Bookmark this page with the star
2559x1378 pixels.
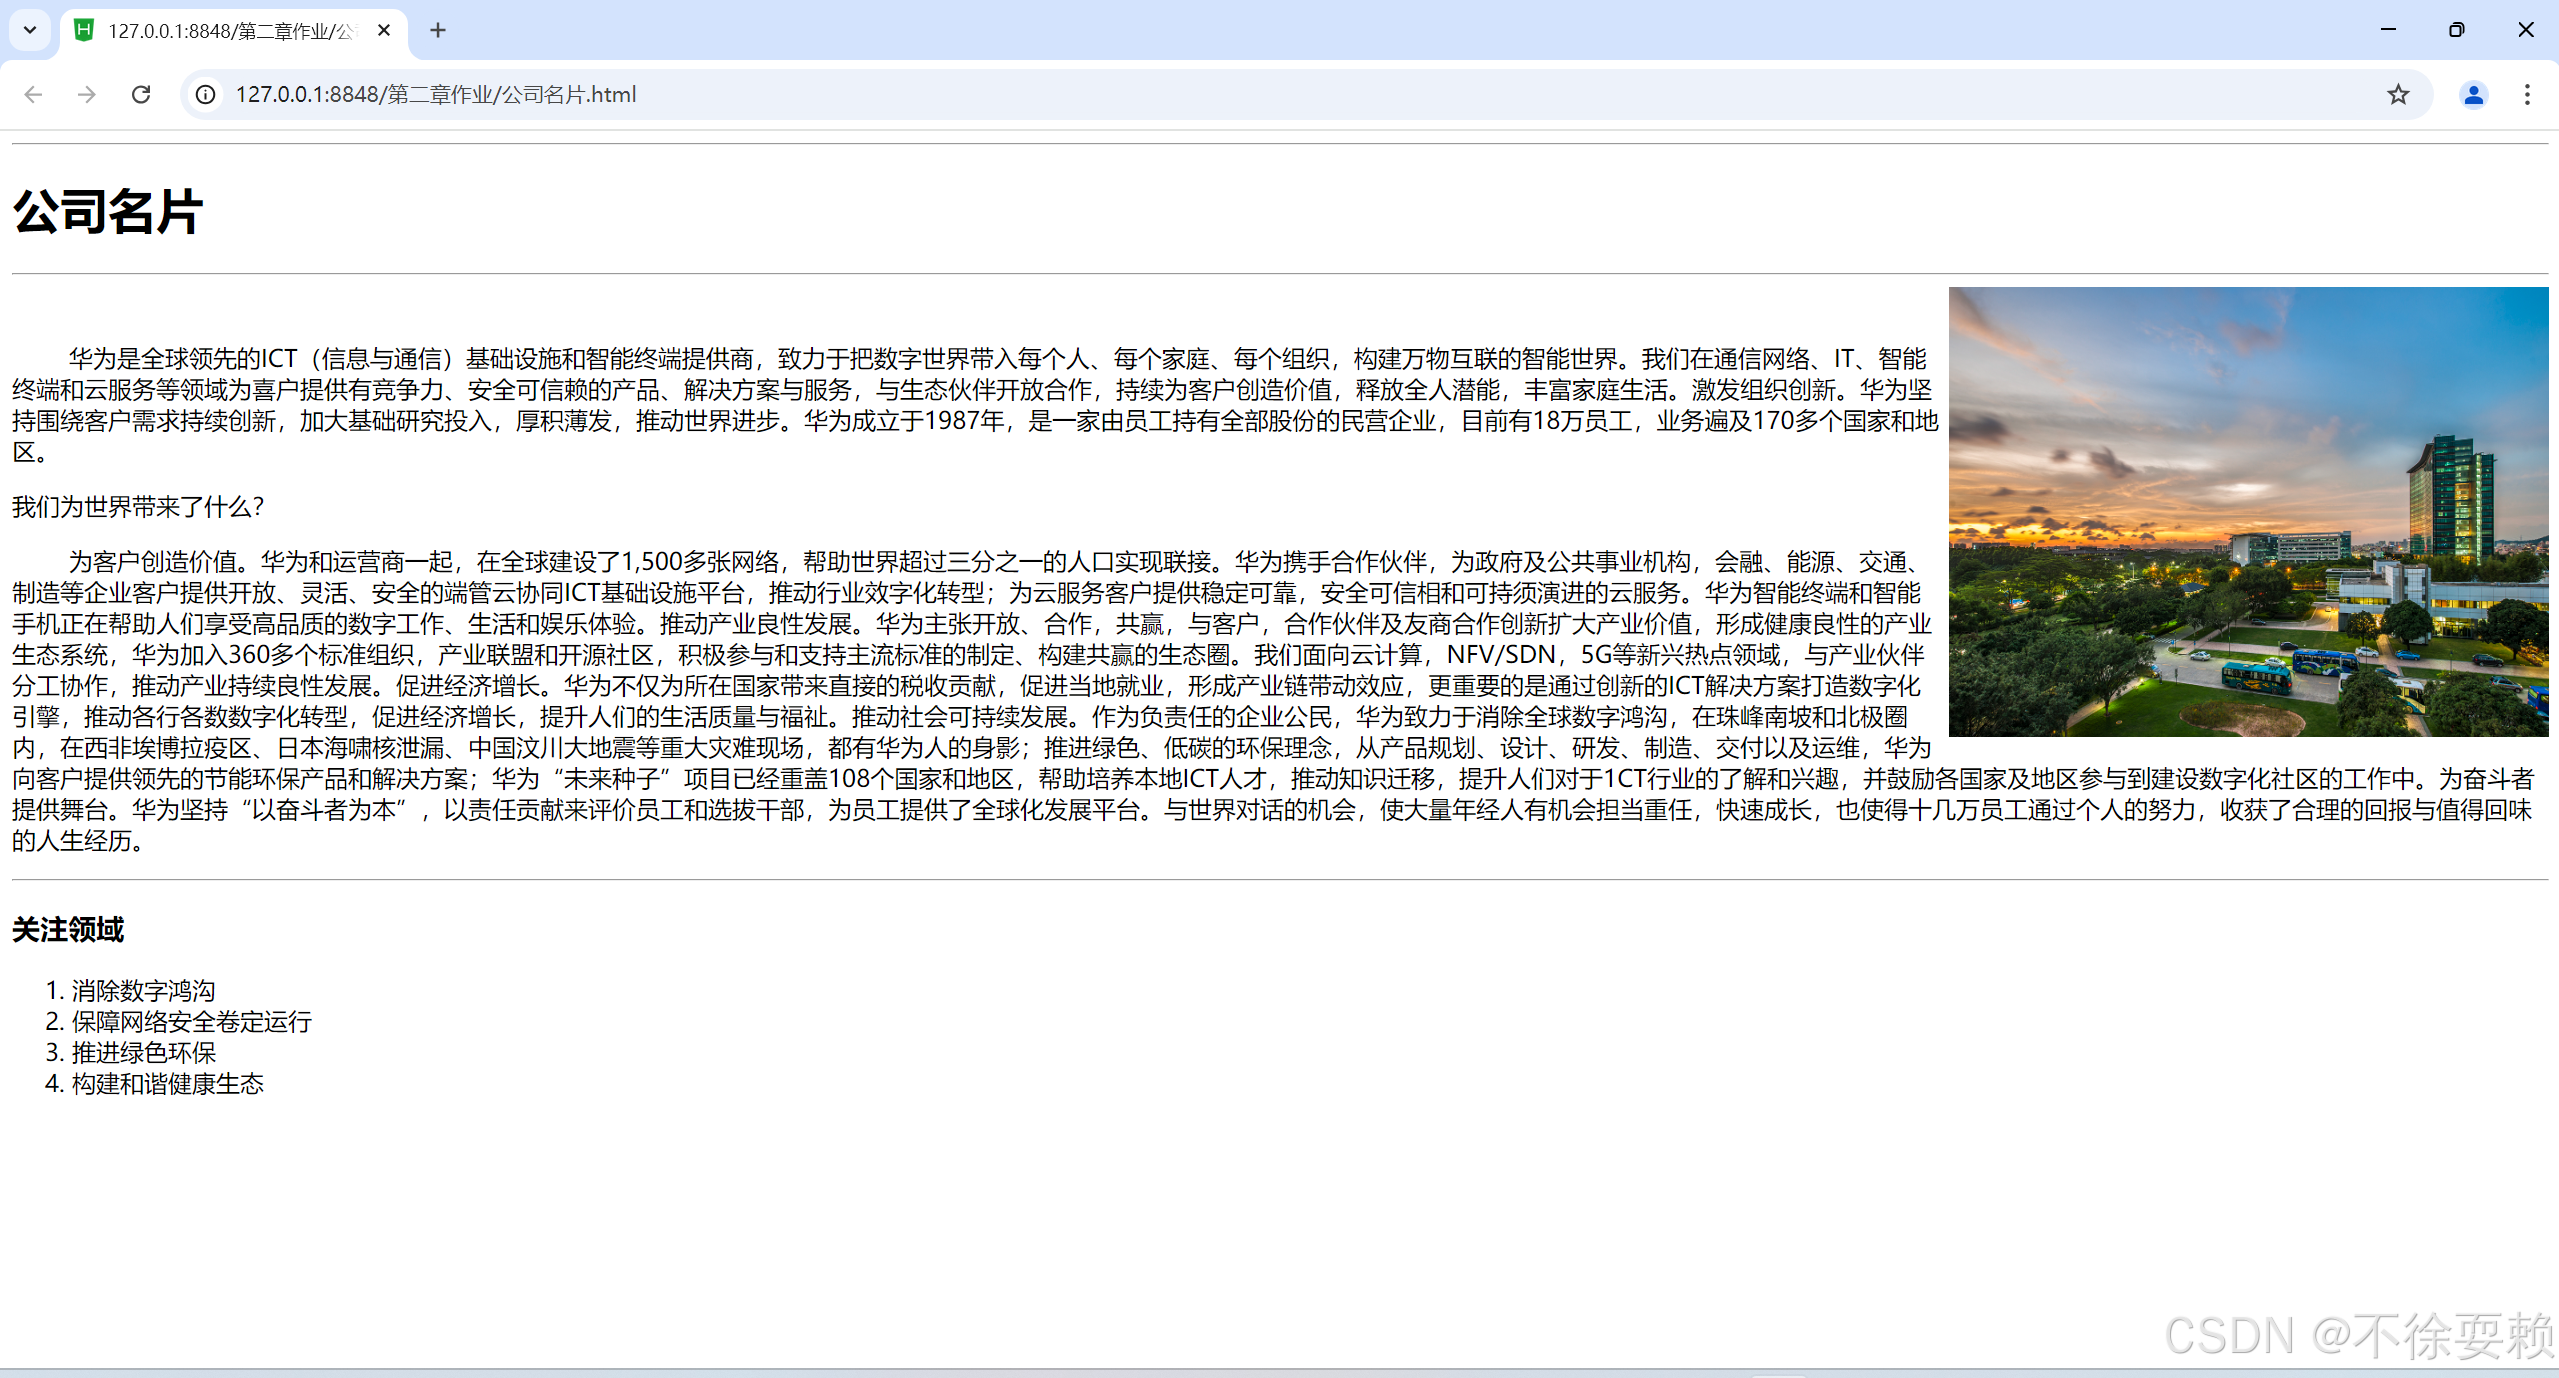coord(2397,94)
